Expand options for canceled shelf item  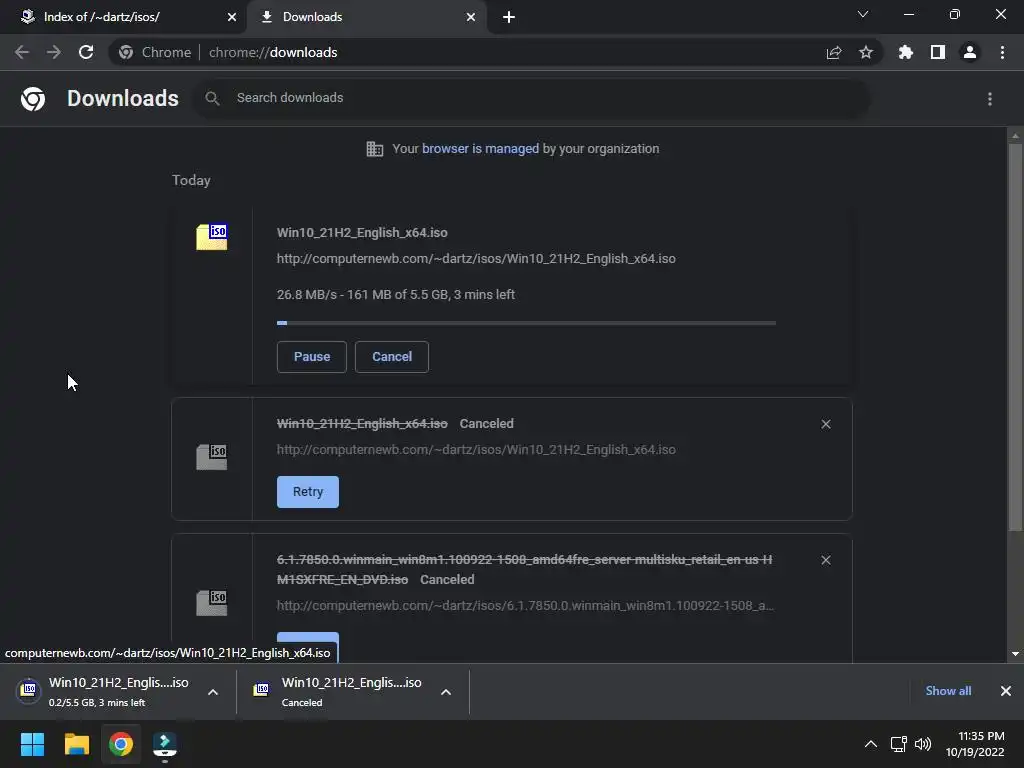pyautogui.click(x=446, y=692)
